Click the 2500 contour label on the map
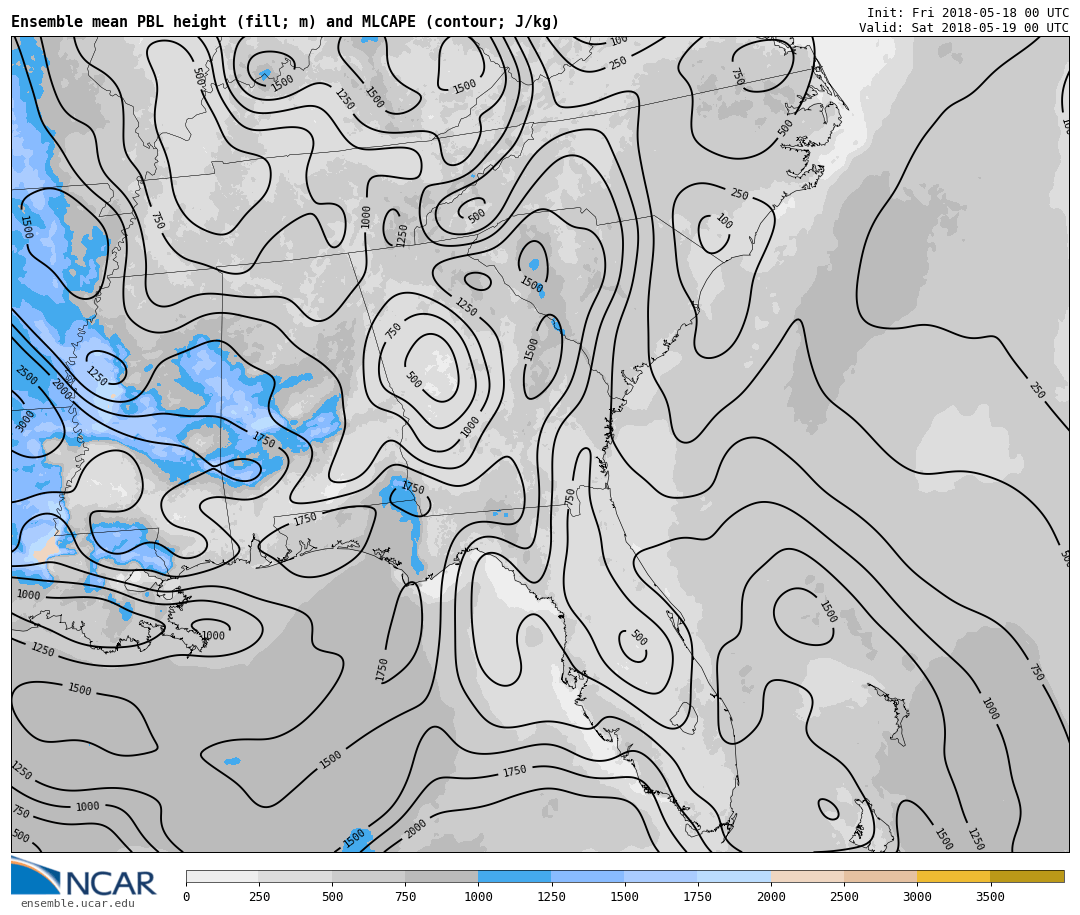1080x915 pixels. (27, 375)
